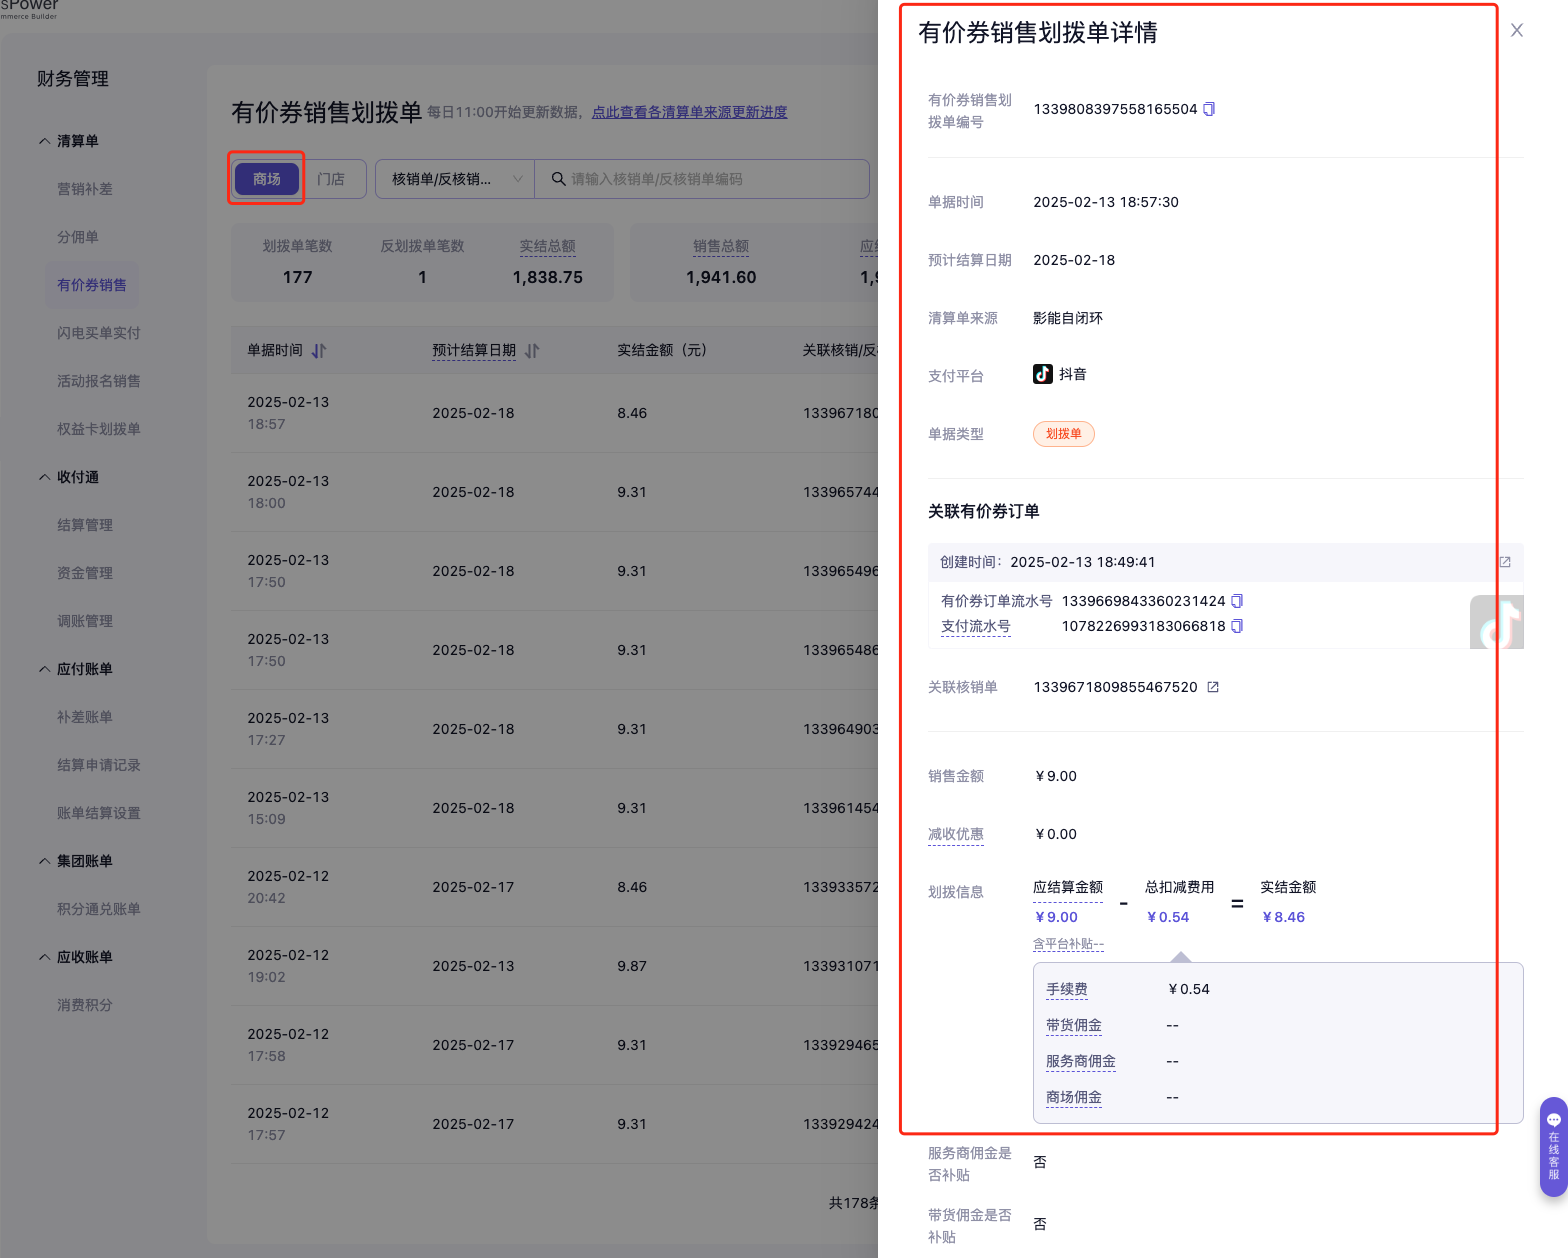The width and height of the screenshot is (1568, 1258).
Task: Select the 商场 toggle option
Action: tap(267, 179)
